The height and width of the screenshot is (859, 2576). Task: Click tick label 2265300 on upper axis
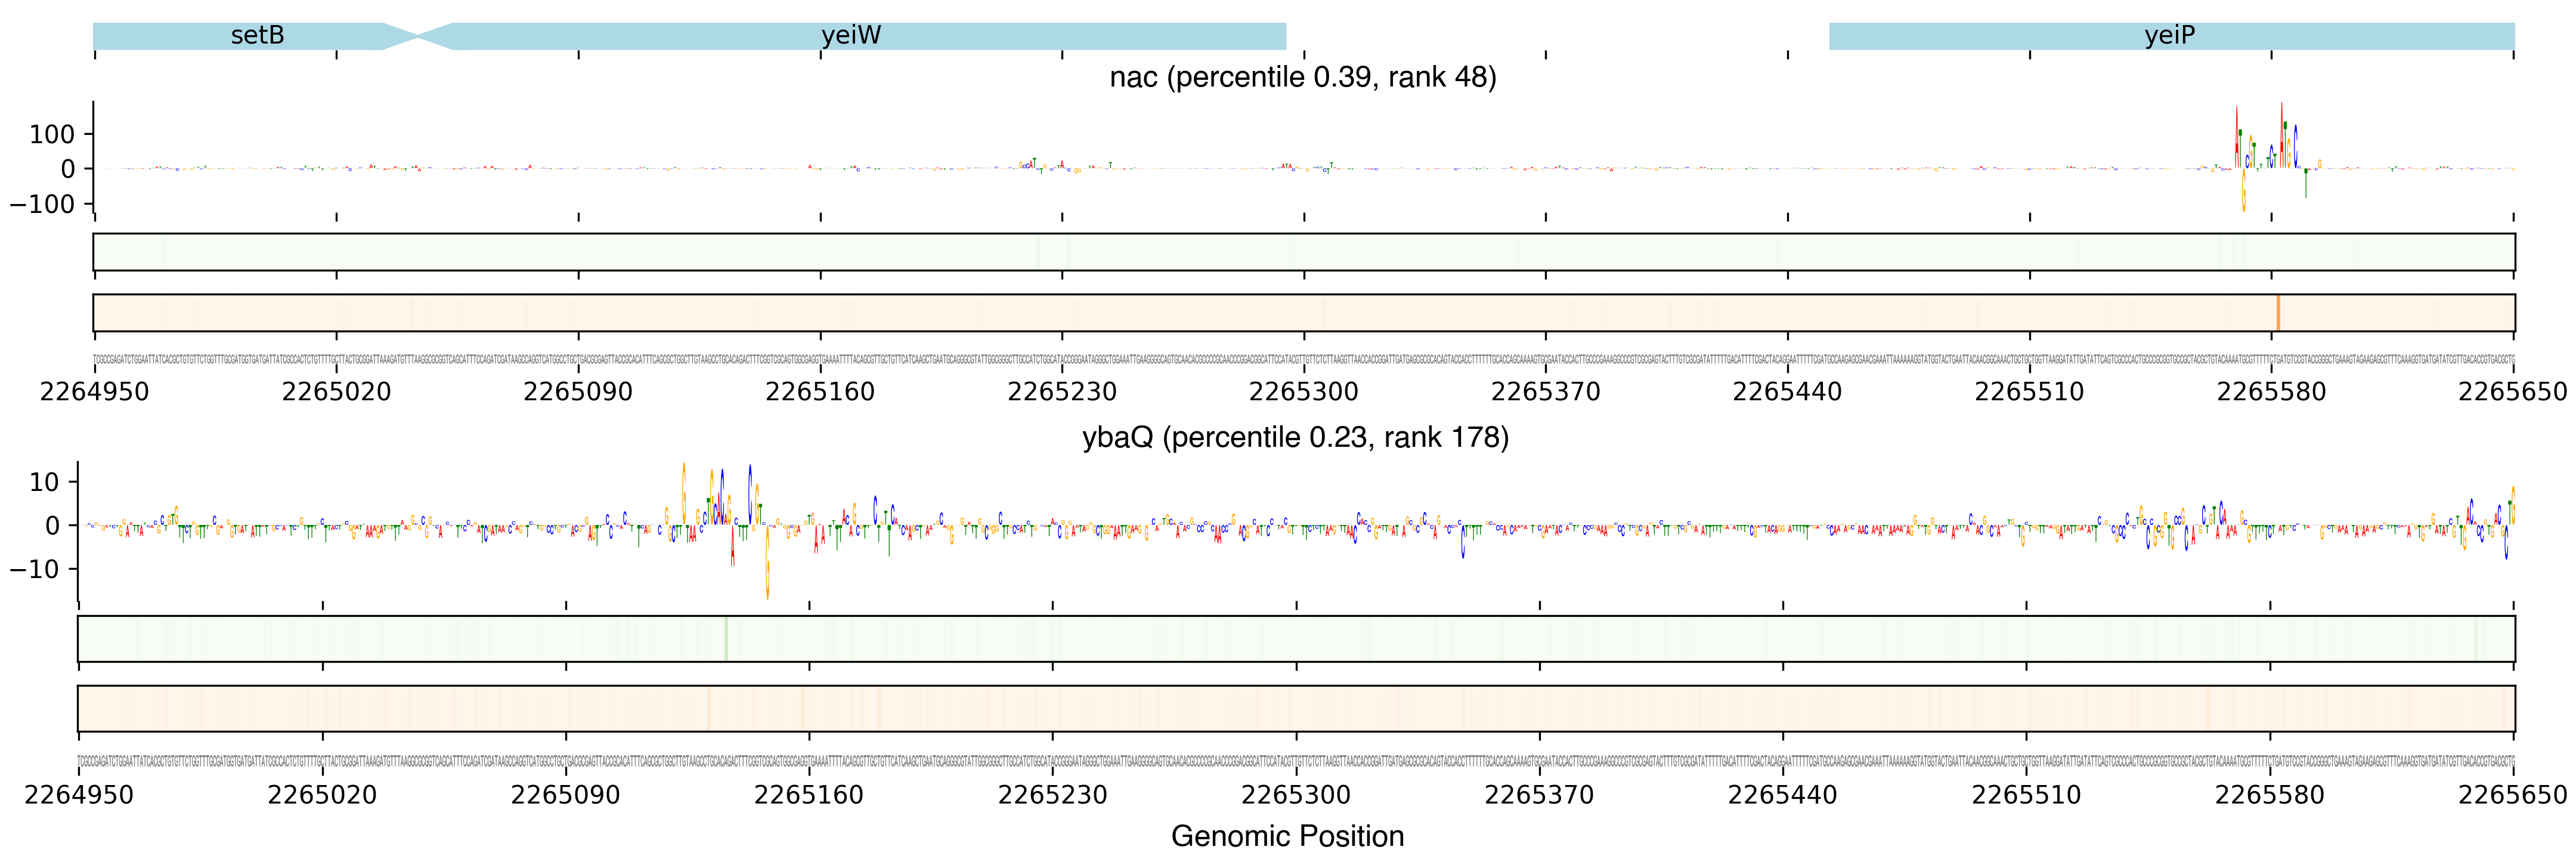tap(1303, 392)
